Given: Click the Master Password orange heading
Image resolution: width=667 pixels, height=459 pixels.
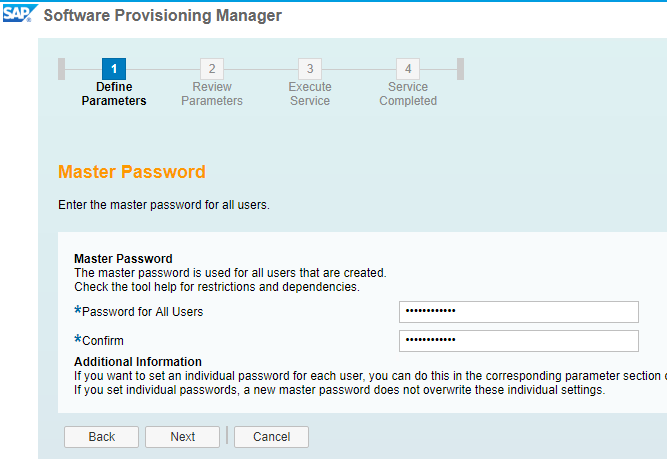Looking at the screenshot, I should 132,172.
